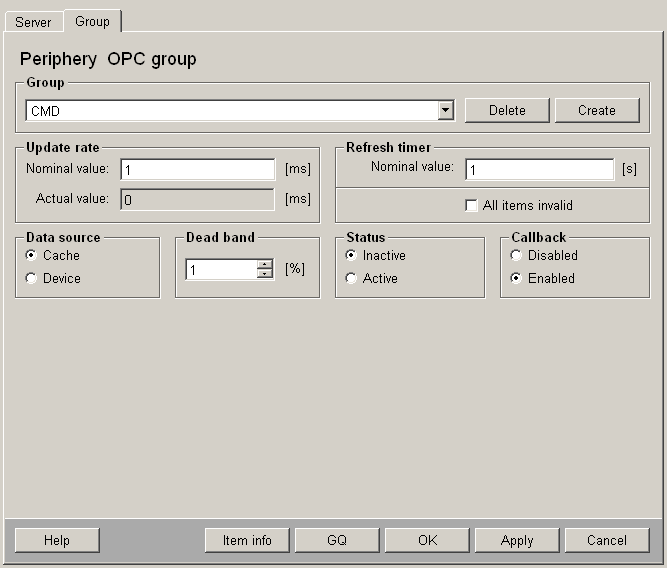Click the Update rate nominal value field
This screenshot has height=568, width=667.
click(197, 170)
